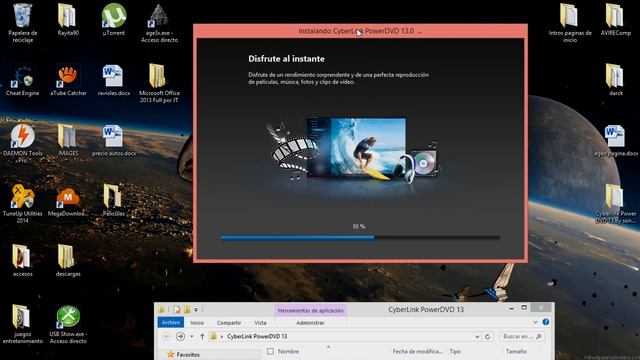Click Explorer help question mark icon
640x360 pixels.
[546, 322]
